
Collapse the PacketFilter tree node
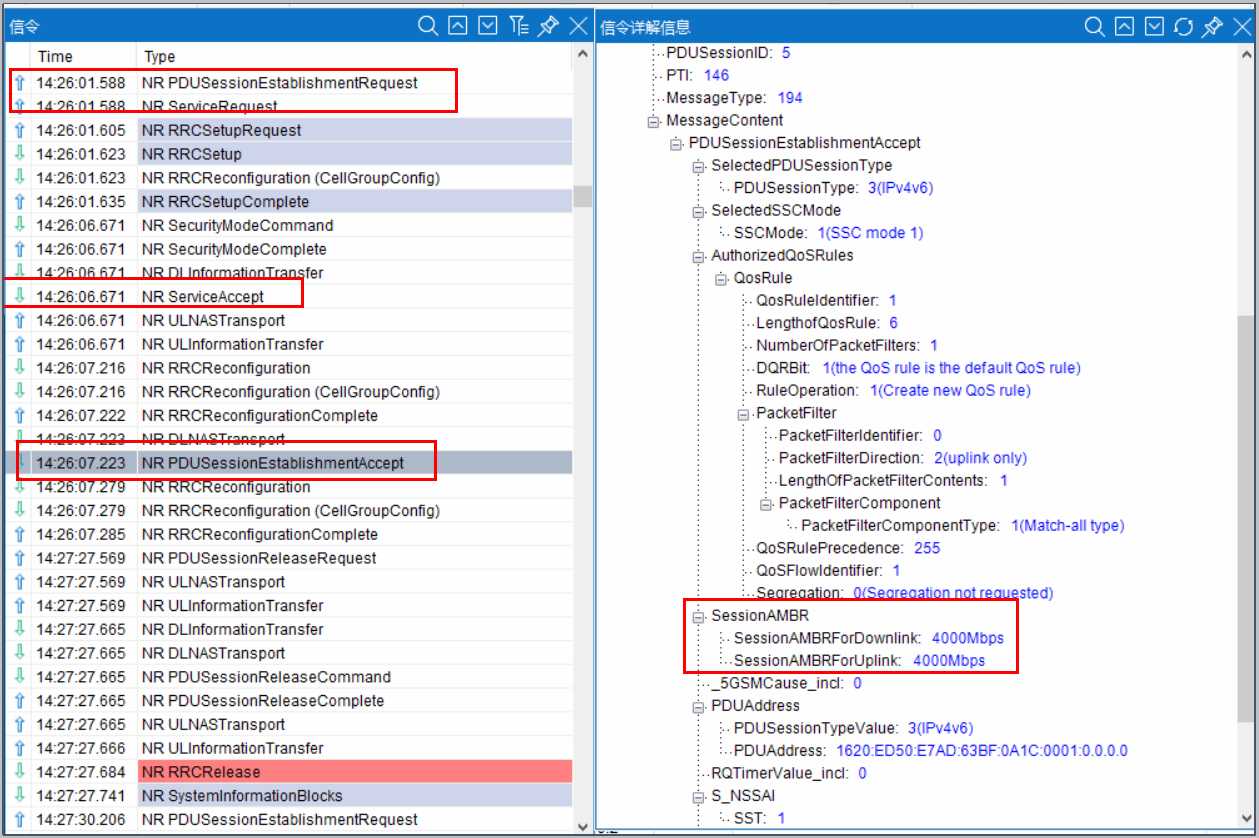(x=744, y=413)
